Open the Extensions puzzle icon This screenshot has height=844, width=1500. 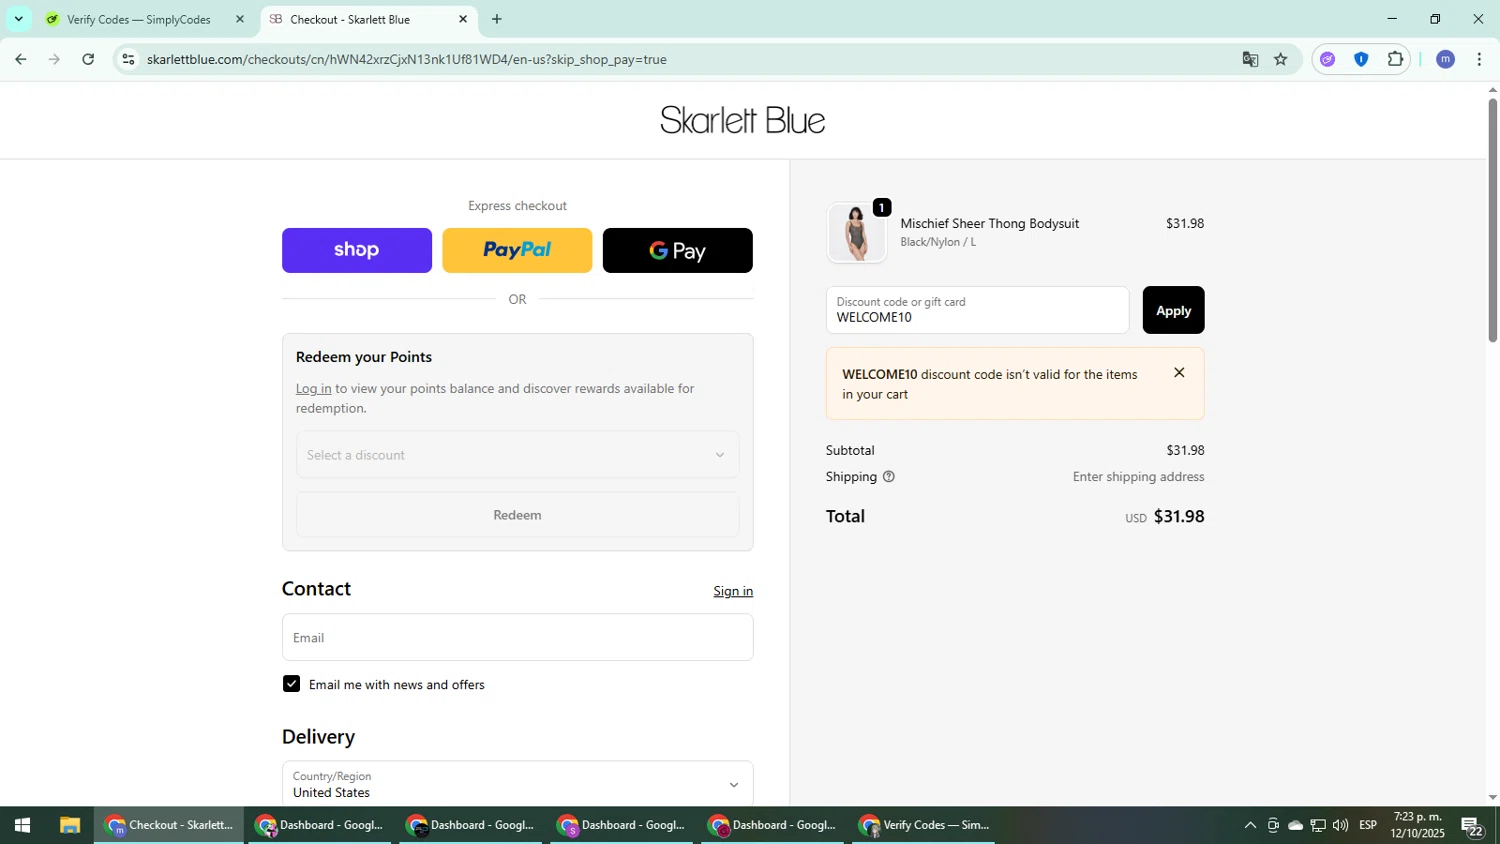[x=1395, y=59]
